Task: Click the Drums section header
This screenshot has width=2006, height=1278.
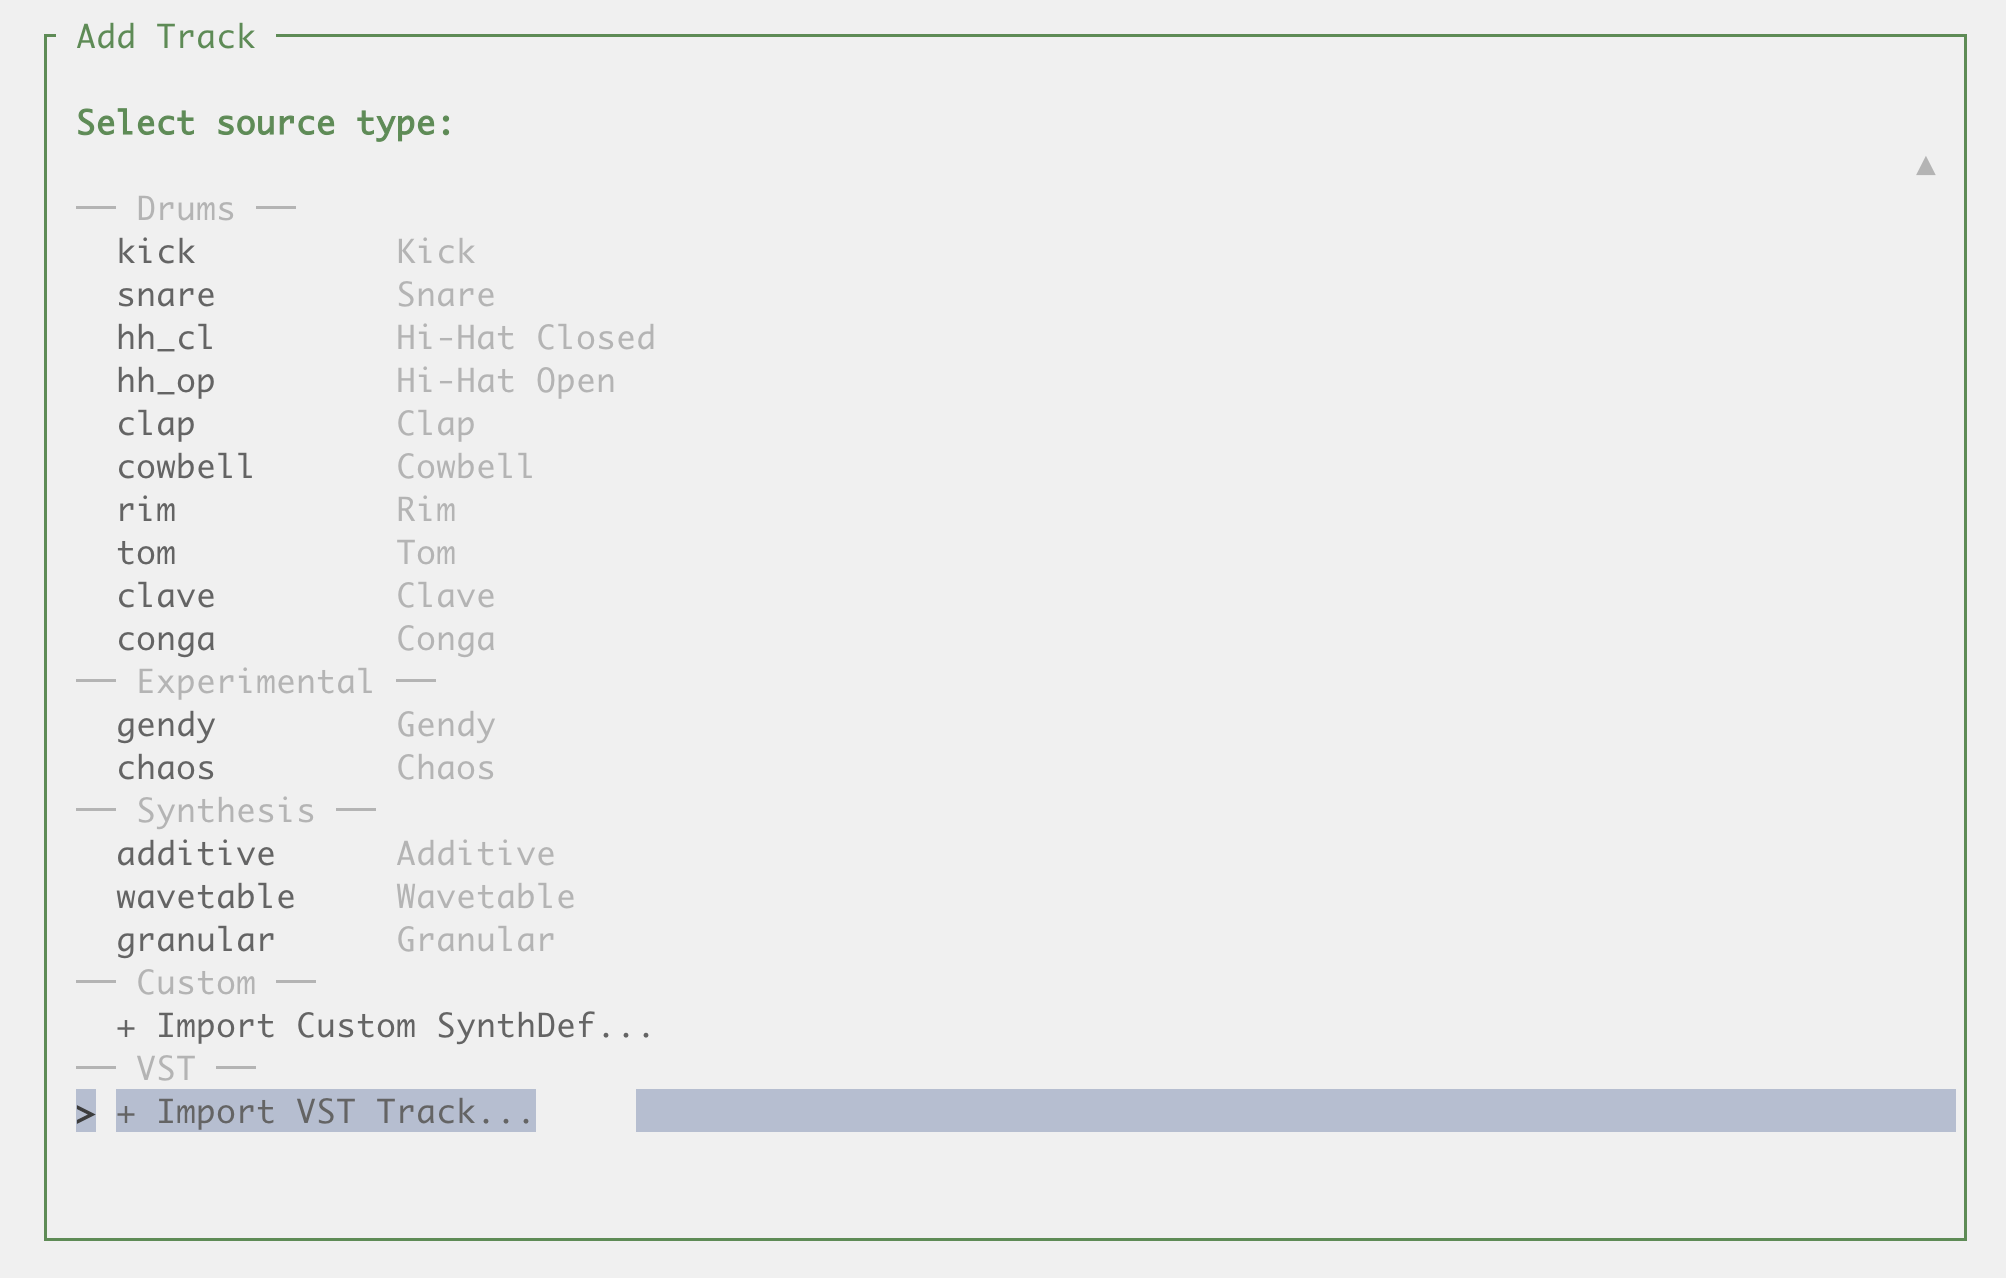Action: (186, 209)
